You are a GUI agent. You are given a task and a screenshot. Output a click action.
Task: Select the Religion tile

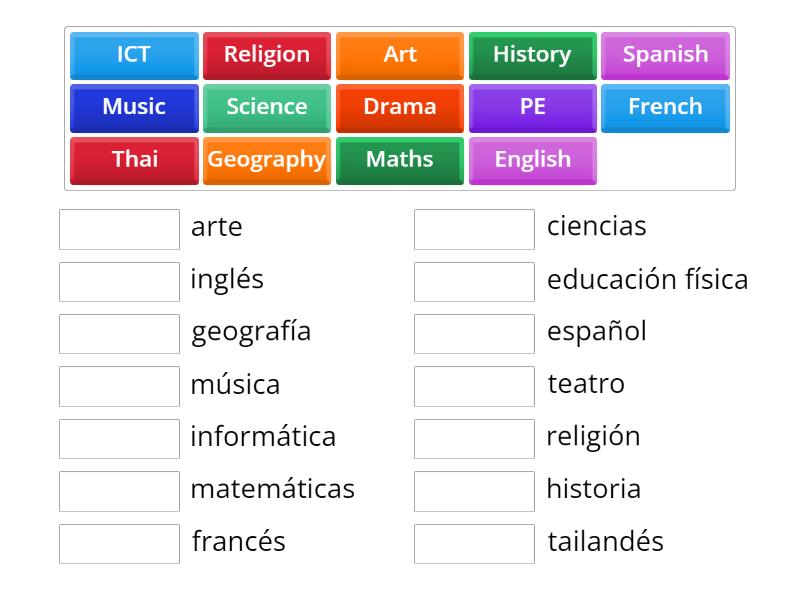point(267,55)
